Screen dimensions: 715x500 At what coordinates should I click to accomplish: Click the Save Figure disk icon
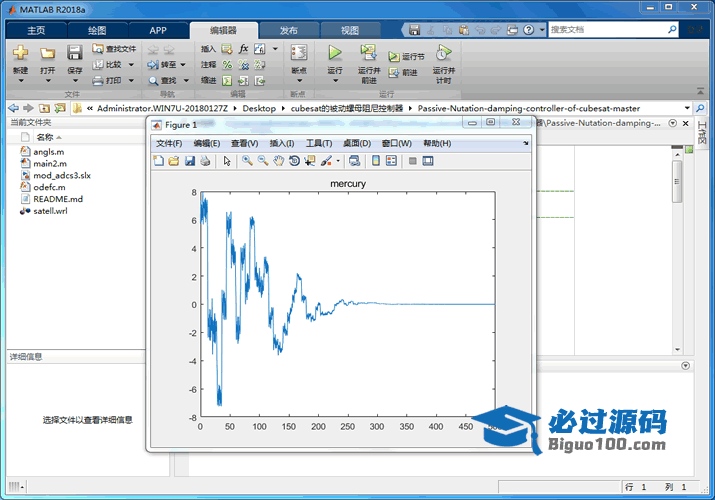pos(189,160)
